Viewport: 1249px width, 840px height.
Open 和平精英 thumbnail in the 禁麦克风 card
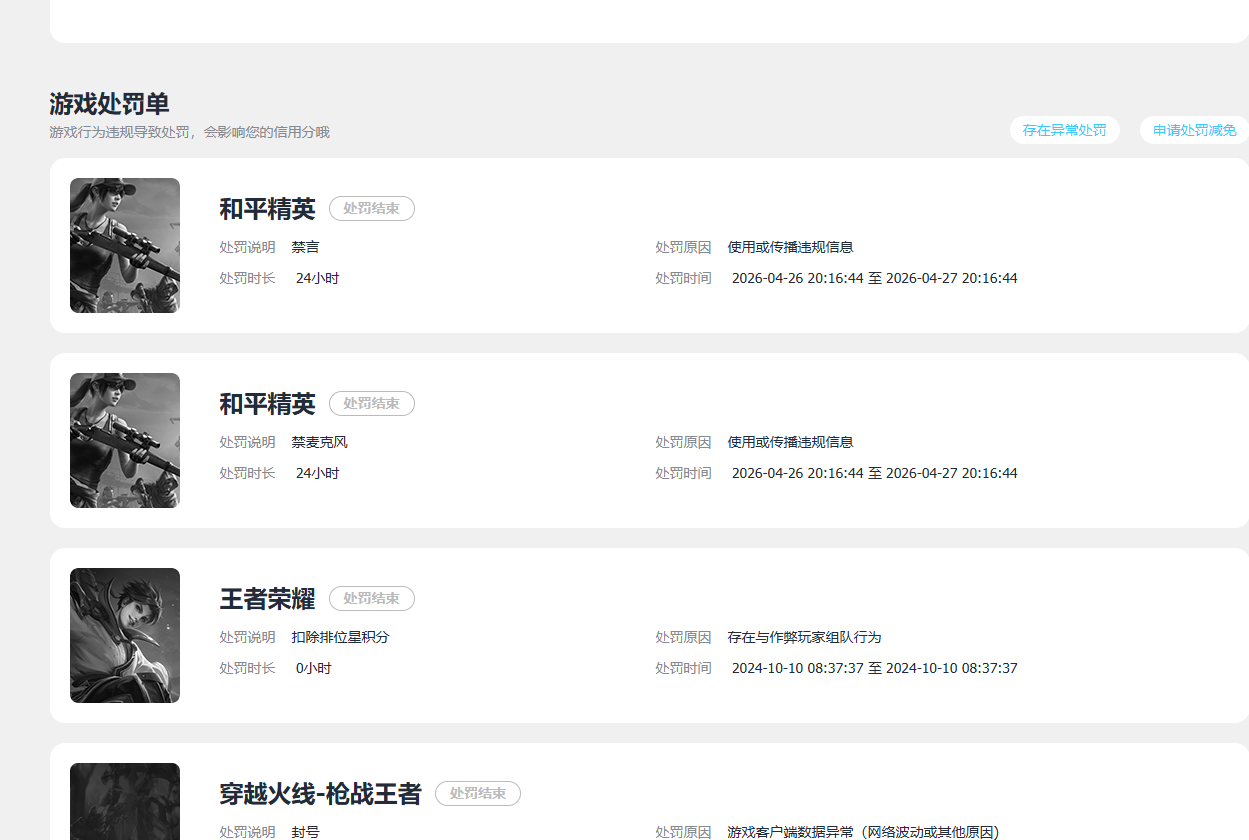coord(125,440)
